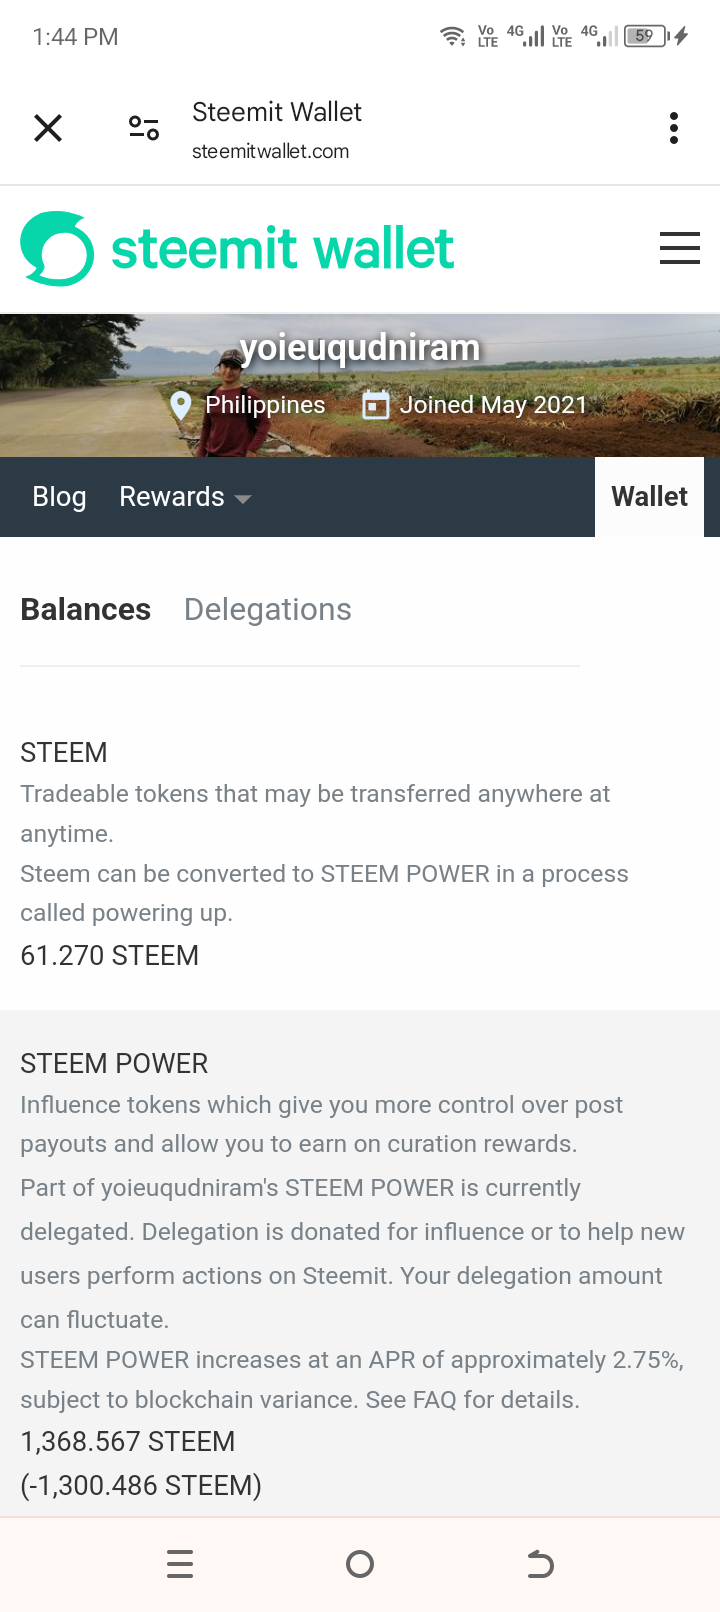Open the site settings tune icon
The height and width of the screenshot is (1612, 720).
tap(144, 128)
